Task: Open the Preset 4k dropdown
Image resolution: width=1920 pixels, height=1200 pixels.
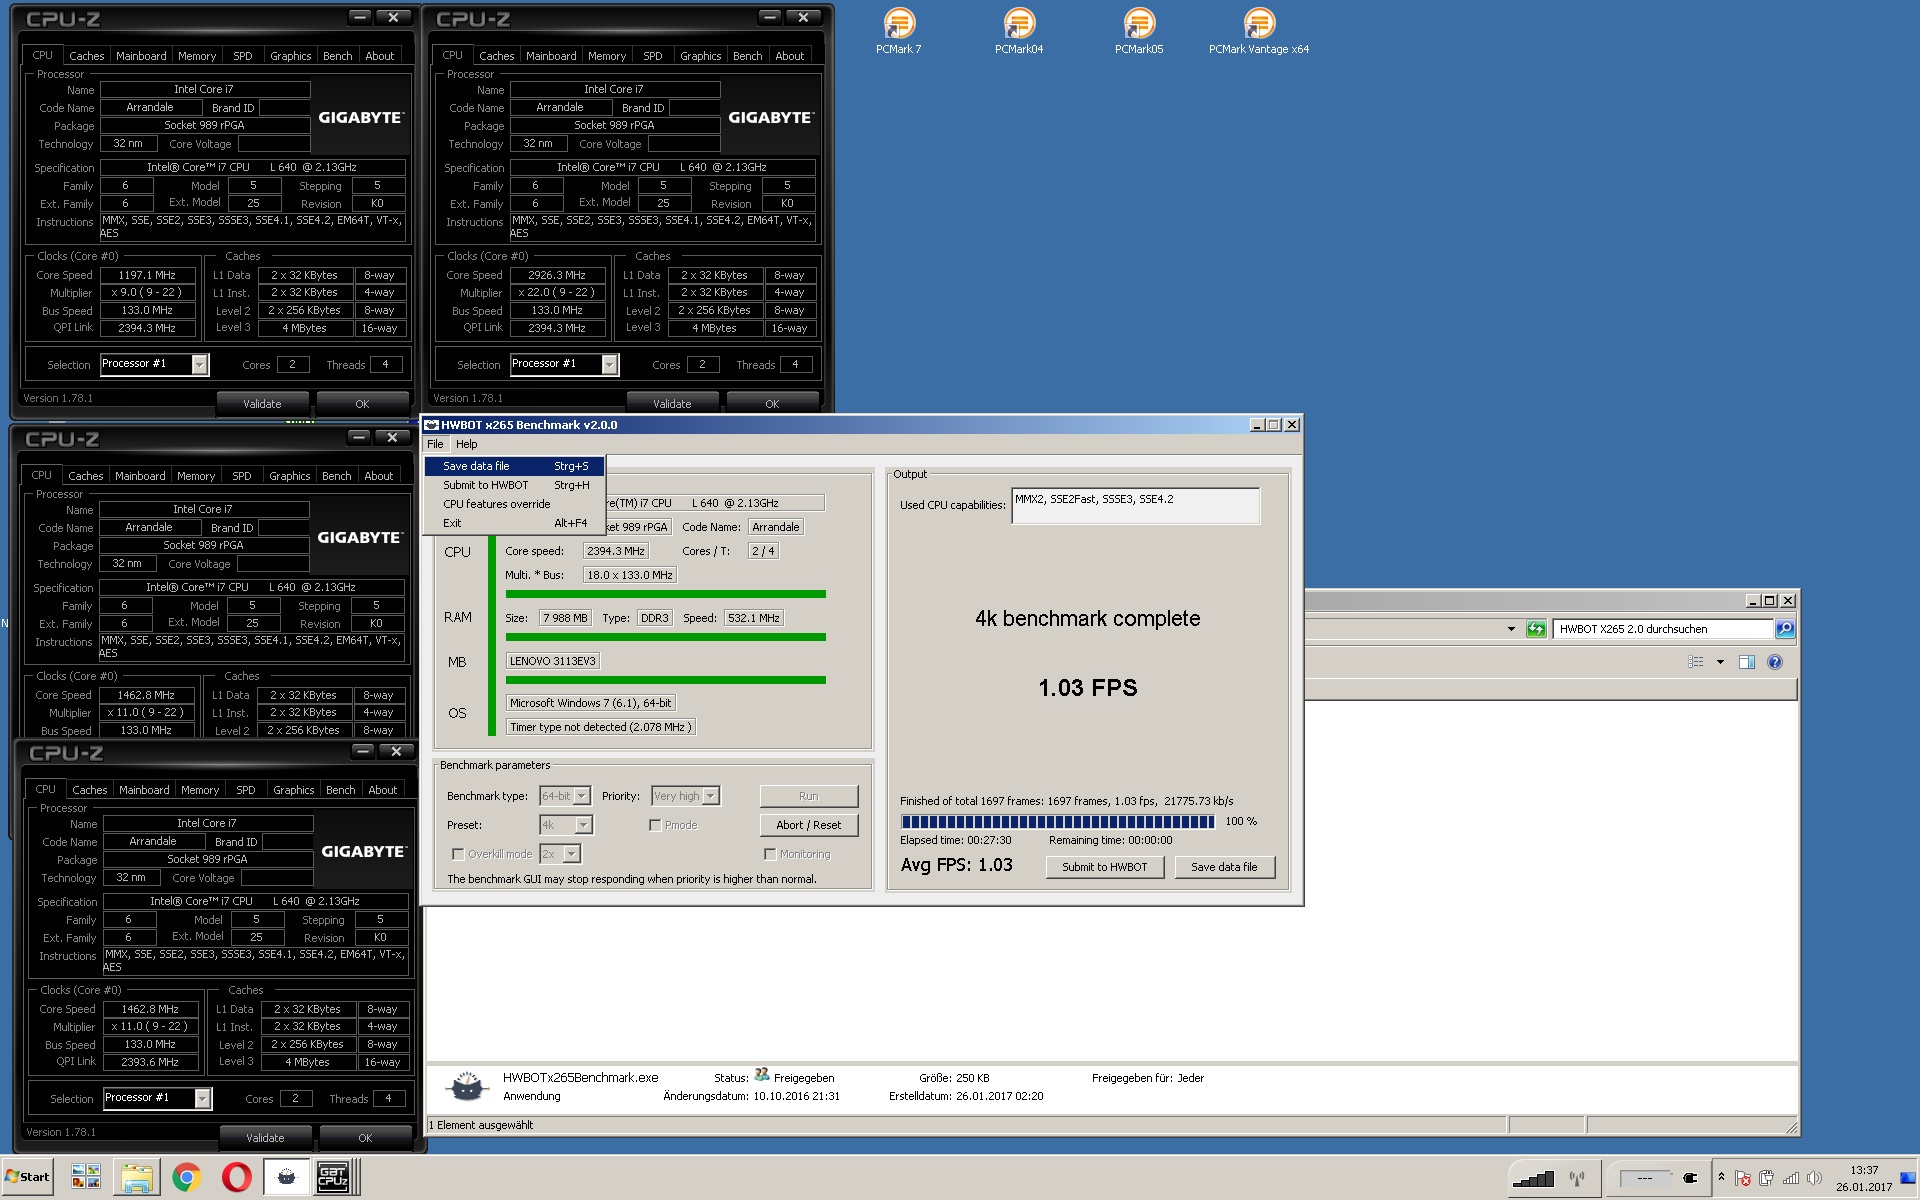Action: click(567, 825)
